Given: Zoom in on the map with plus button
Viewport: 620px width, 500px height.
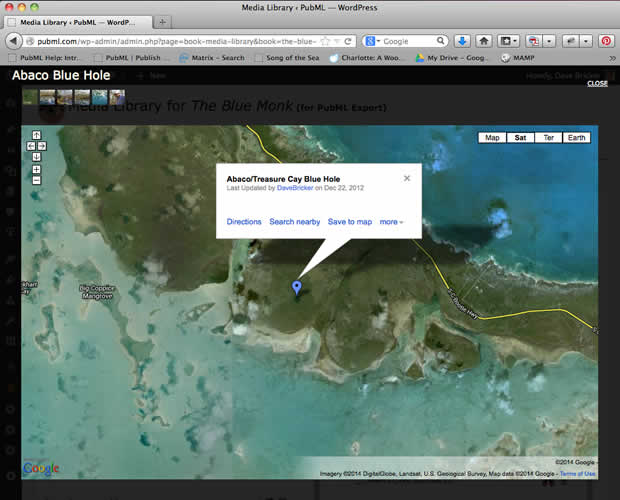Looking at the screenshot, I should (x=37, y=169).
